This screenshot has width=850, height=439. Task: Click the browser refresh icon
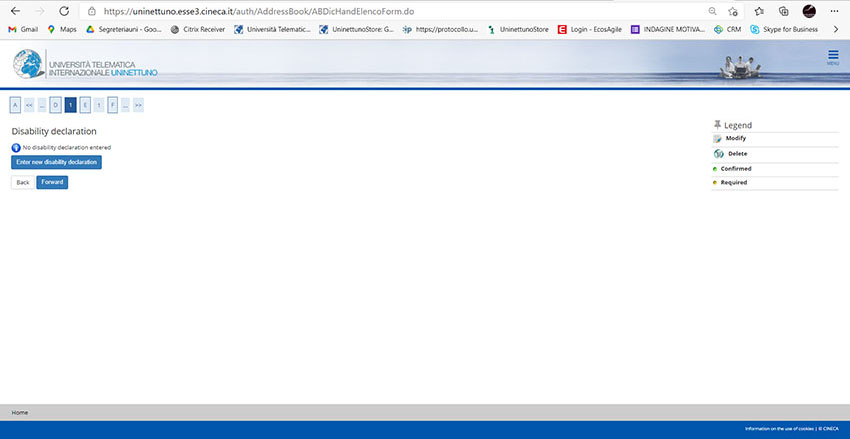click(64, 11)
